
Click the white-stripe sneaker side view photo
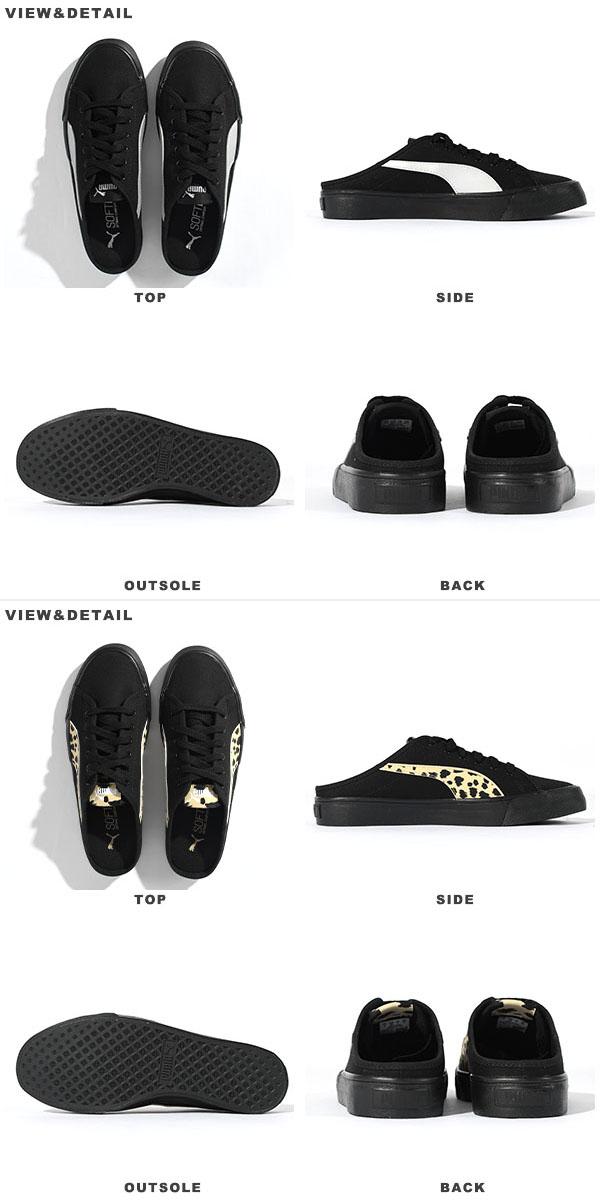click(453, 176)
